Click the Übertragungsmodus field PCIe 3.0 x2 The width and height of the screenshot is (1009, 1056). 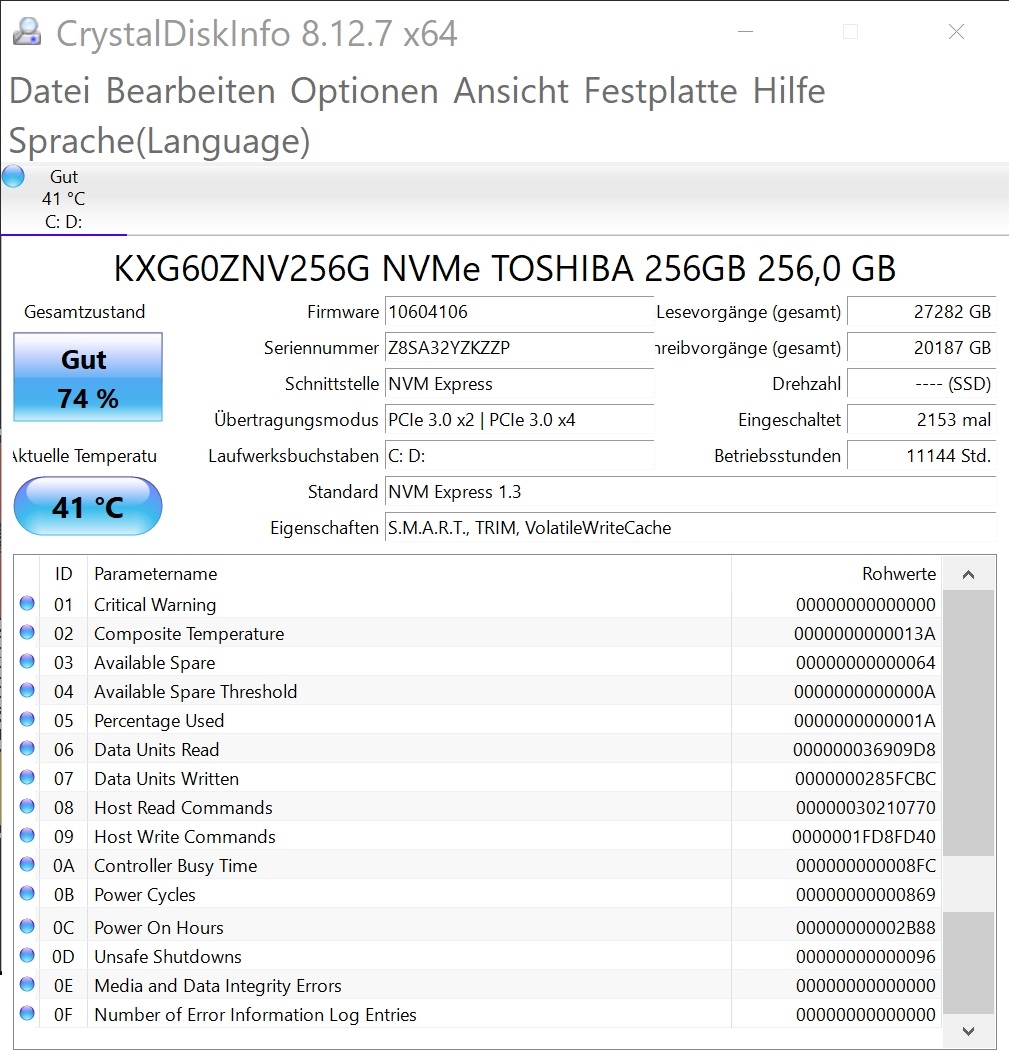coord(519,420)
